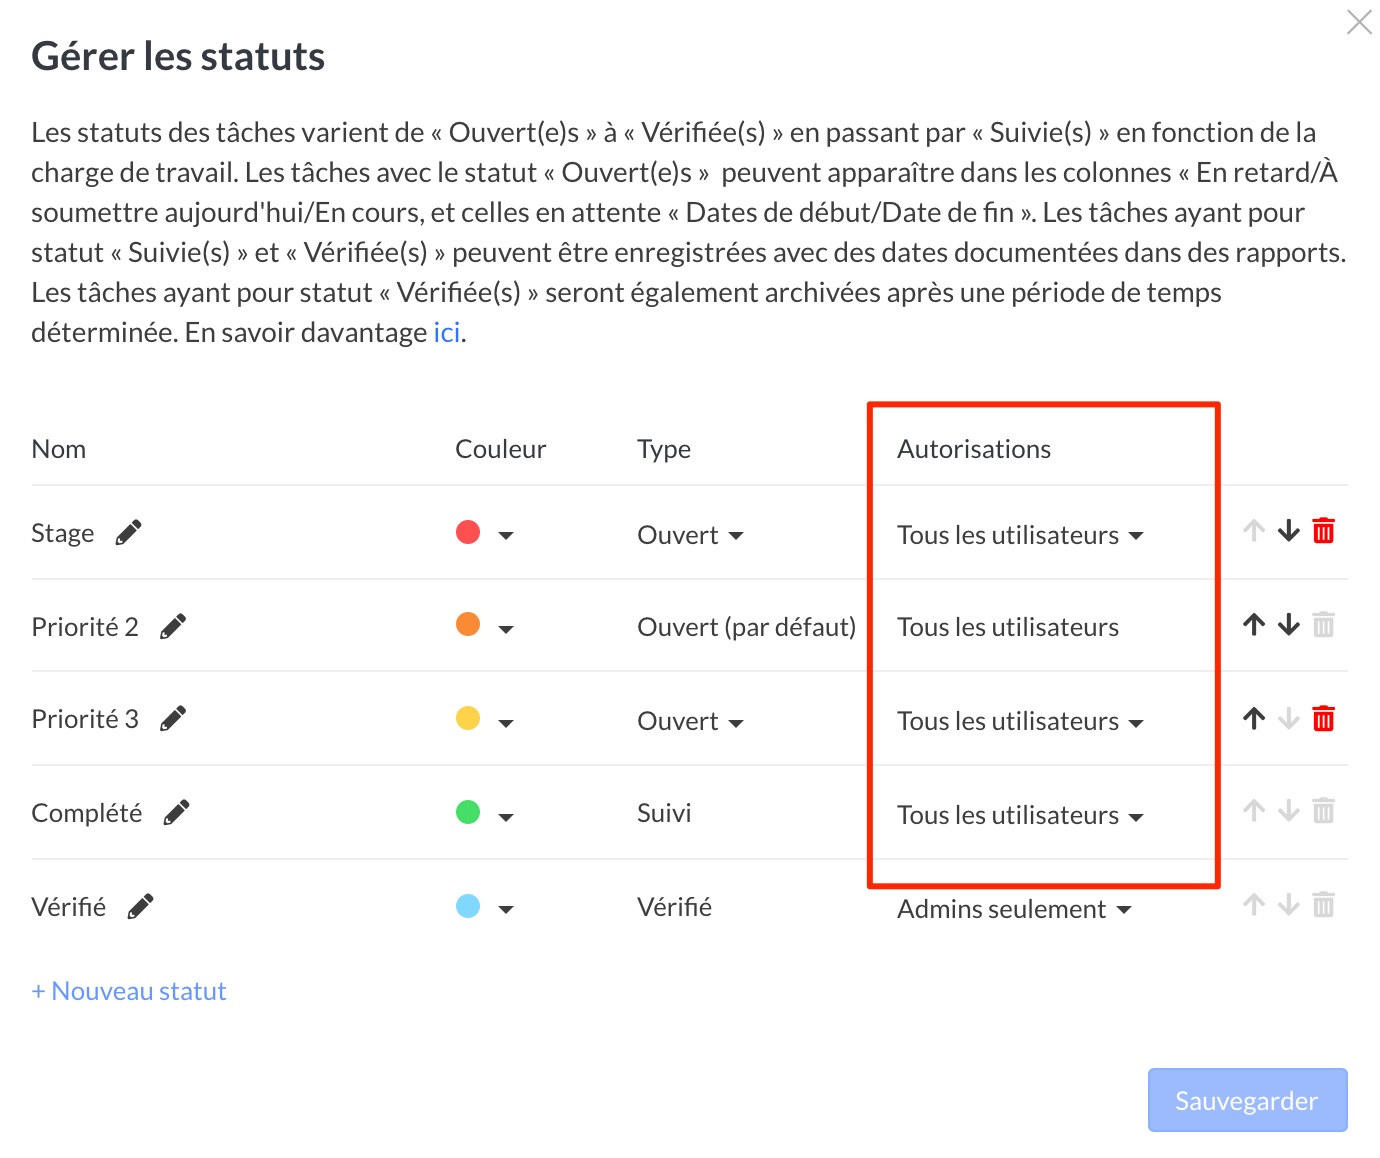This screenshot has height=1158, width=1380.
Task: Add a new status via Nouveau statut
Action: [x=129, y=991]
